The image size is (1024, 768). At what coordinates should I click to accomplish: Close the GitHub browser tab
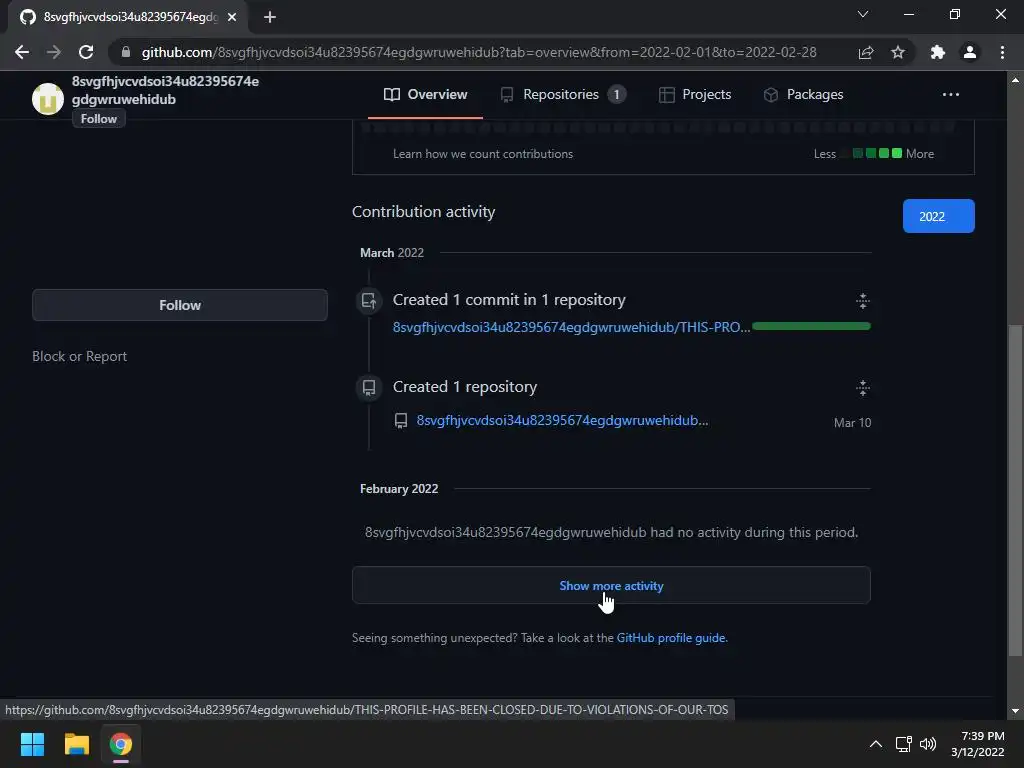pyautogui.click(x=232, y=17)
